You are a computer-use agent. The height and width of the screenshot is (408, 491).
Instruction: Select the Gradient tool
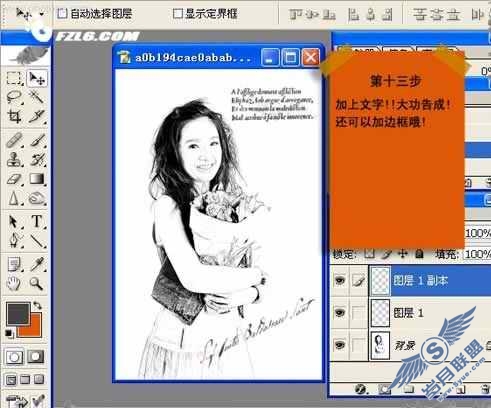[36, 179]
